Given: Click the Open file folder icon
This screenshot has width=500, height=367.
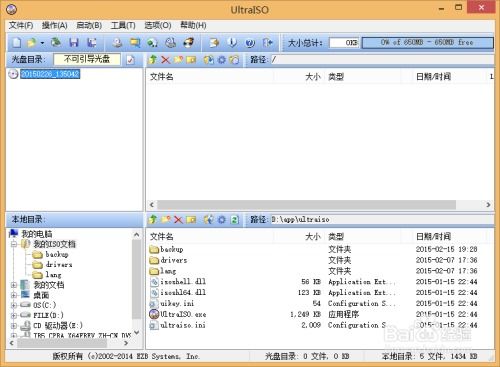Looking at the screenshot, I should [32, 43].
